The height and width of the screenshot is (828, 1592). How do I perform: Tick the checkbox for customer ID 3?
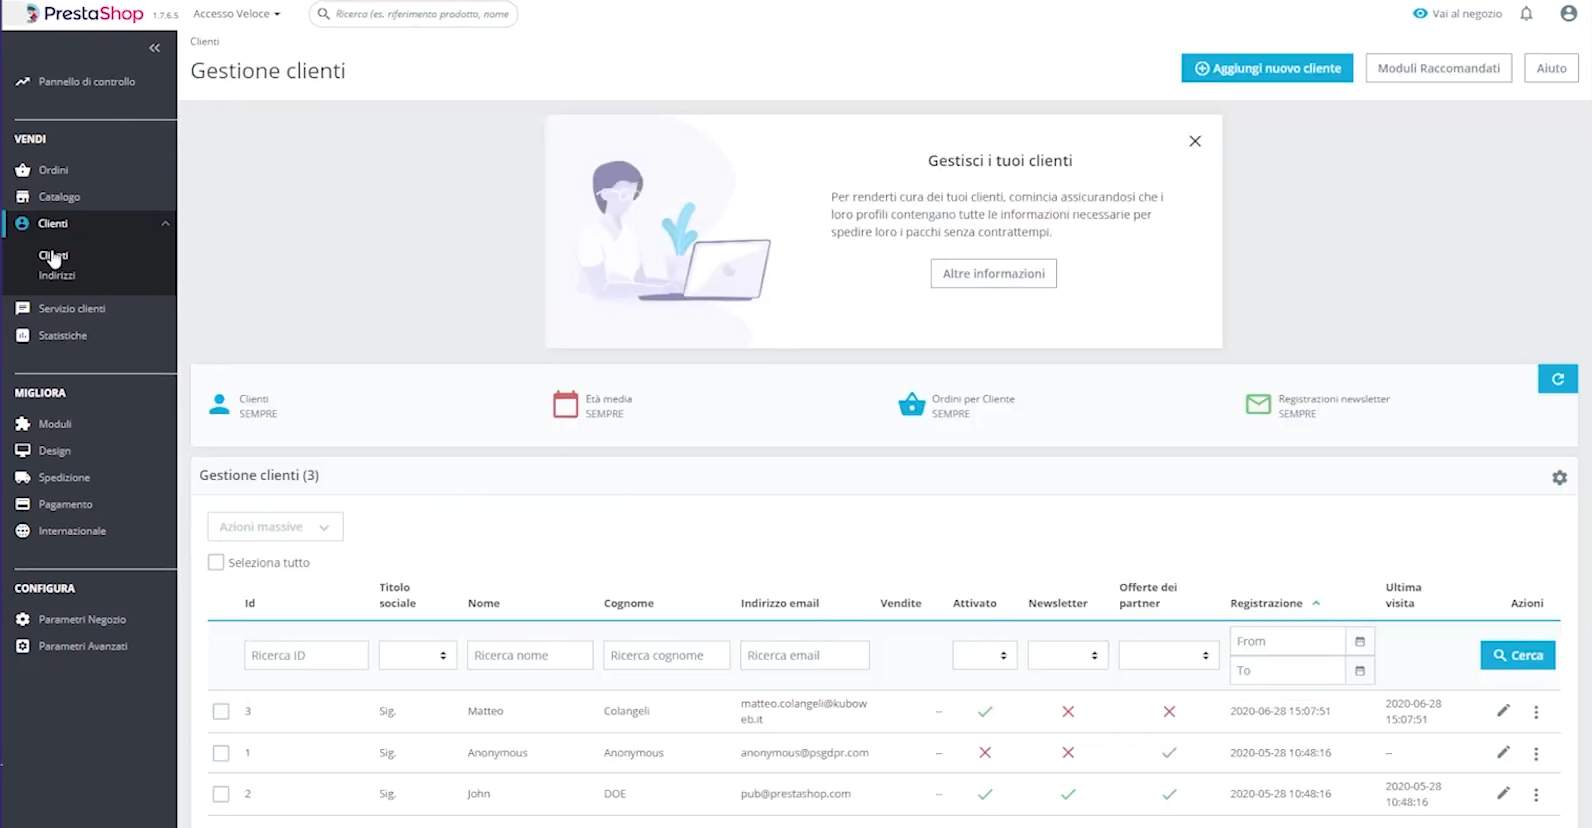click(x=221, y=712)
